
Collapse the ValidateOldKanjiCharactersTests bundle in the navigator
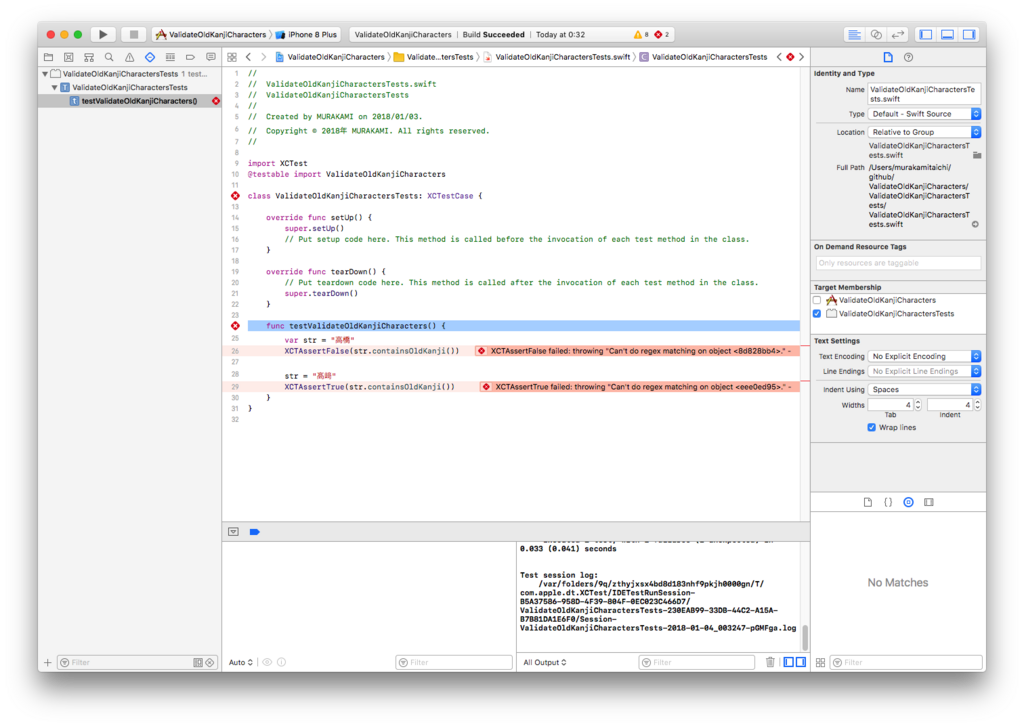[45, 74]
